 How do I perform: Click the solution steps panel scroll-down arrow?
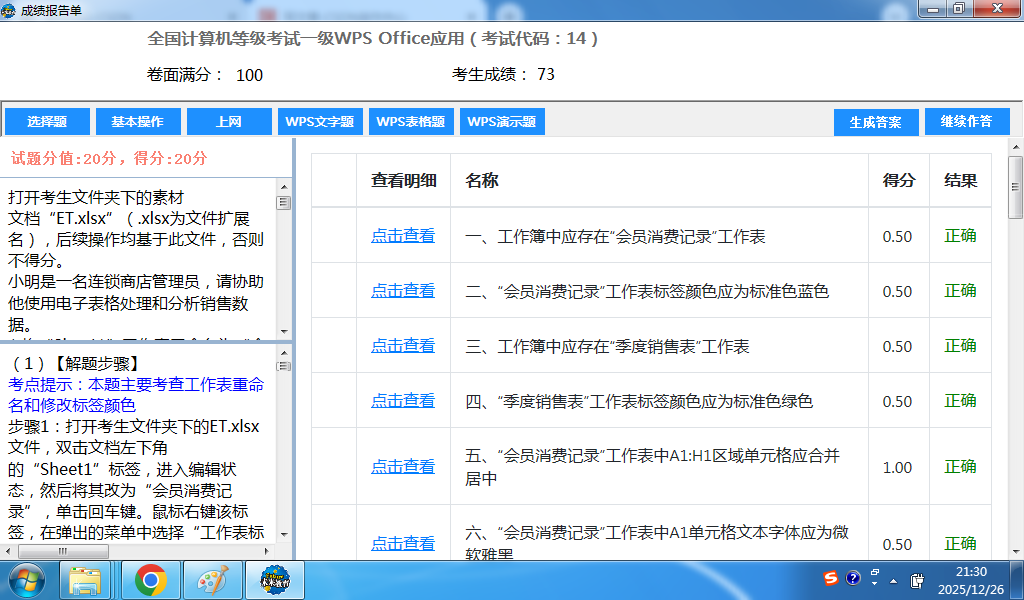pyautogui.click(x=284, y=534)
